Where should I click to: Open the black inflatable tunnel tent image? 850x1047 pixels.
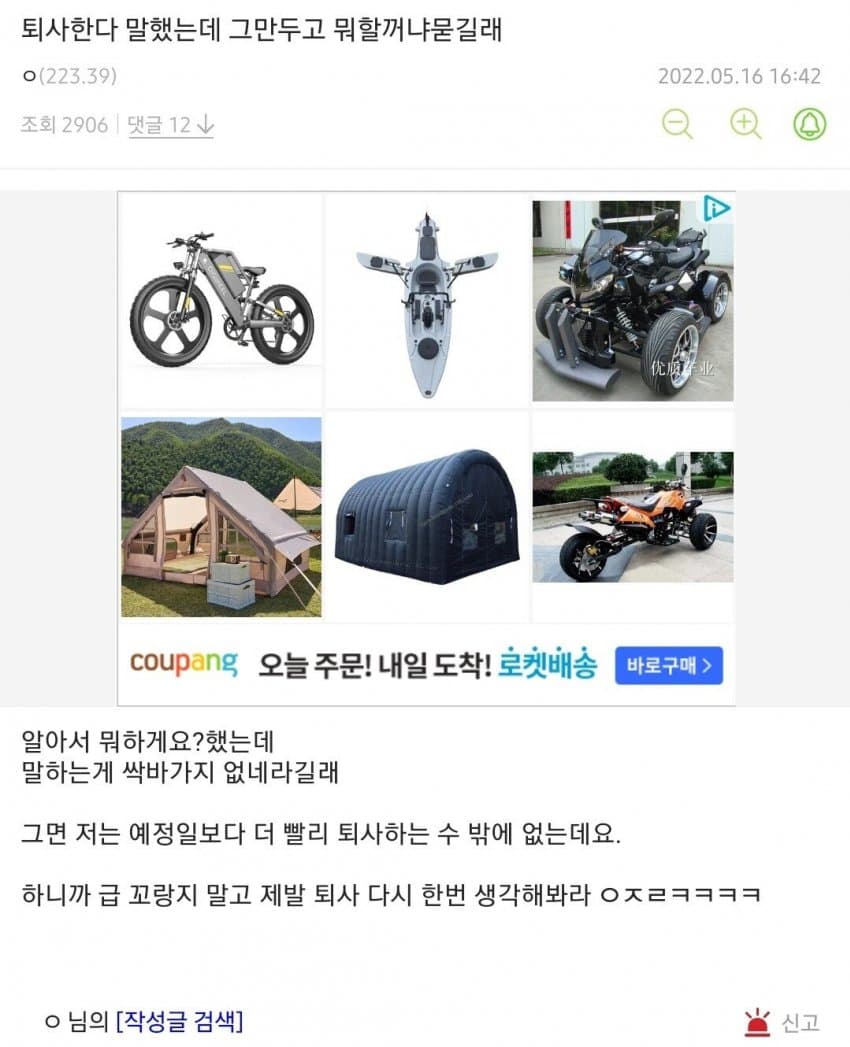pyautogui.click(x=427, y=516)
